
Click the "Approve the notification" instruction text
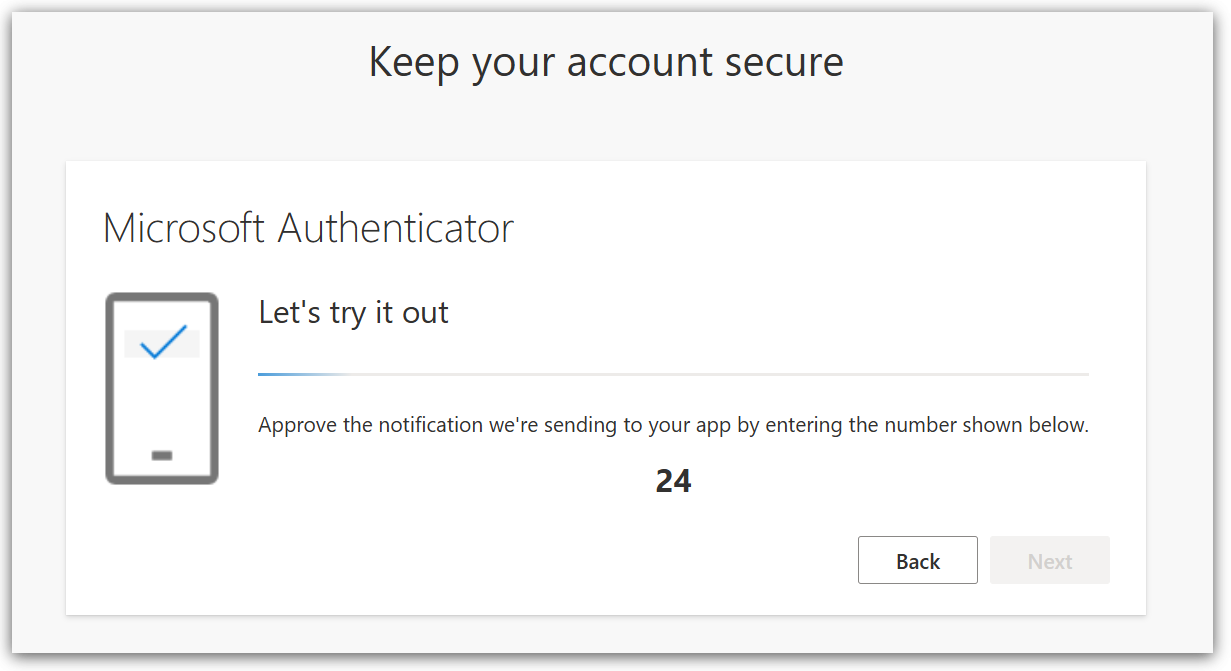pos(672,424)
